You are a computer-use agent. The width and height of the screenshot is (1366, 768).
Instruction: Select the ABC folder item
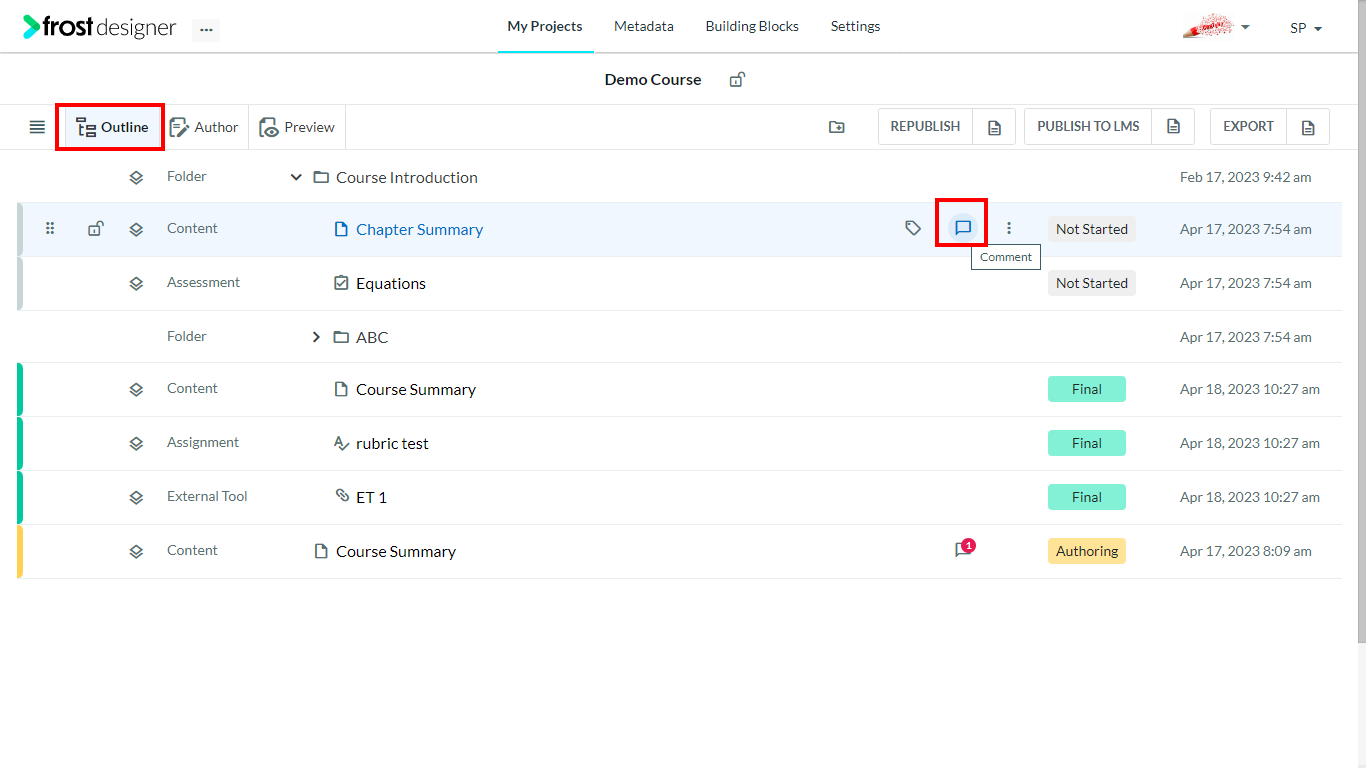coord(372,338)
